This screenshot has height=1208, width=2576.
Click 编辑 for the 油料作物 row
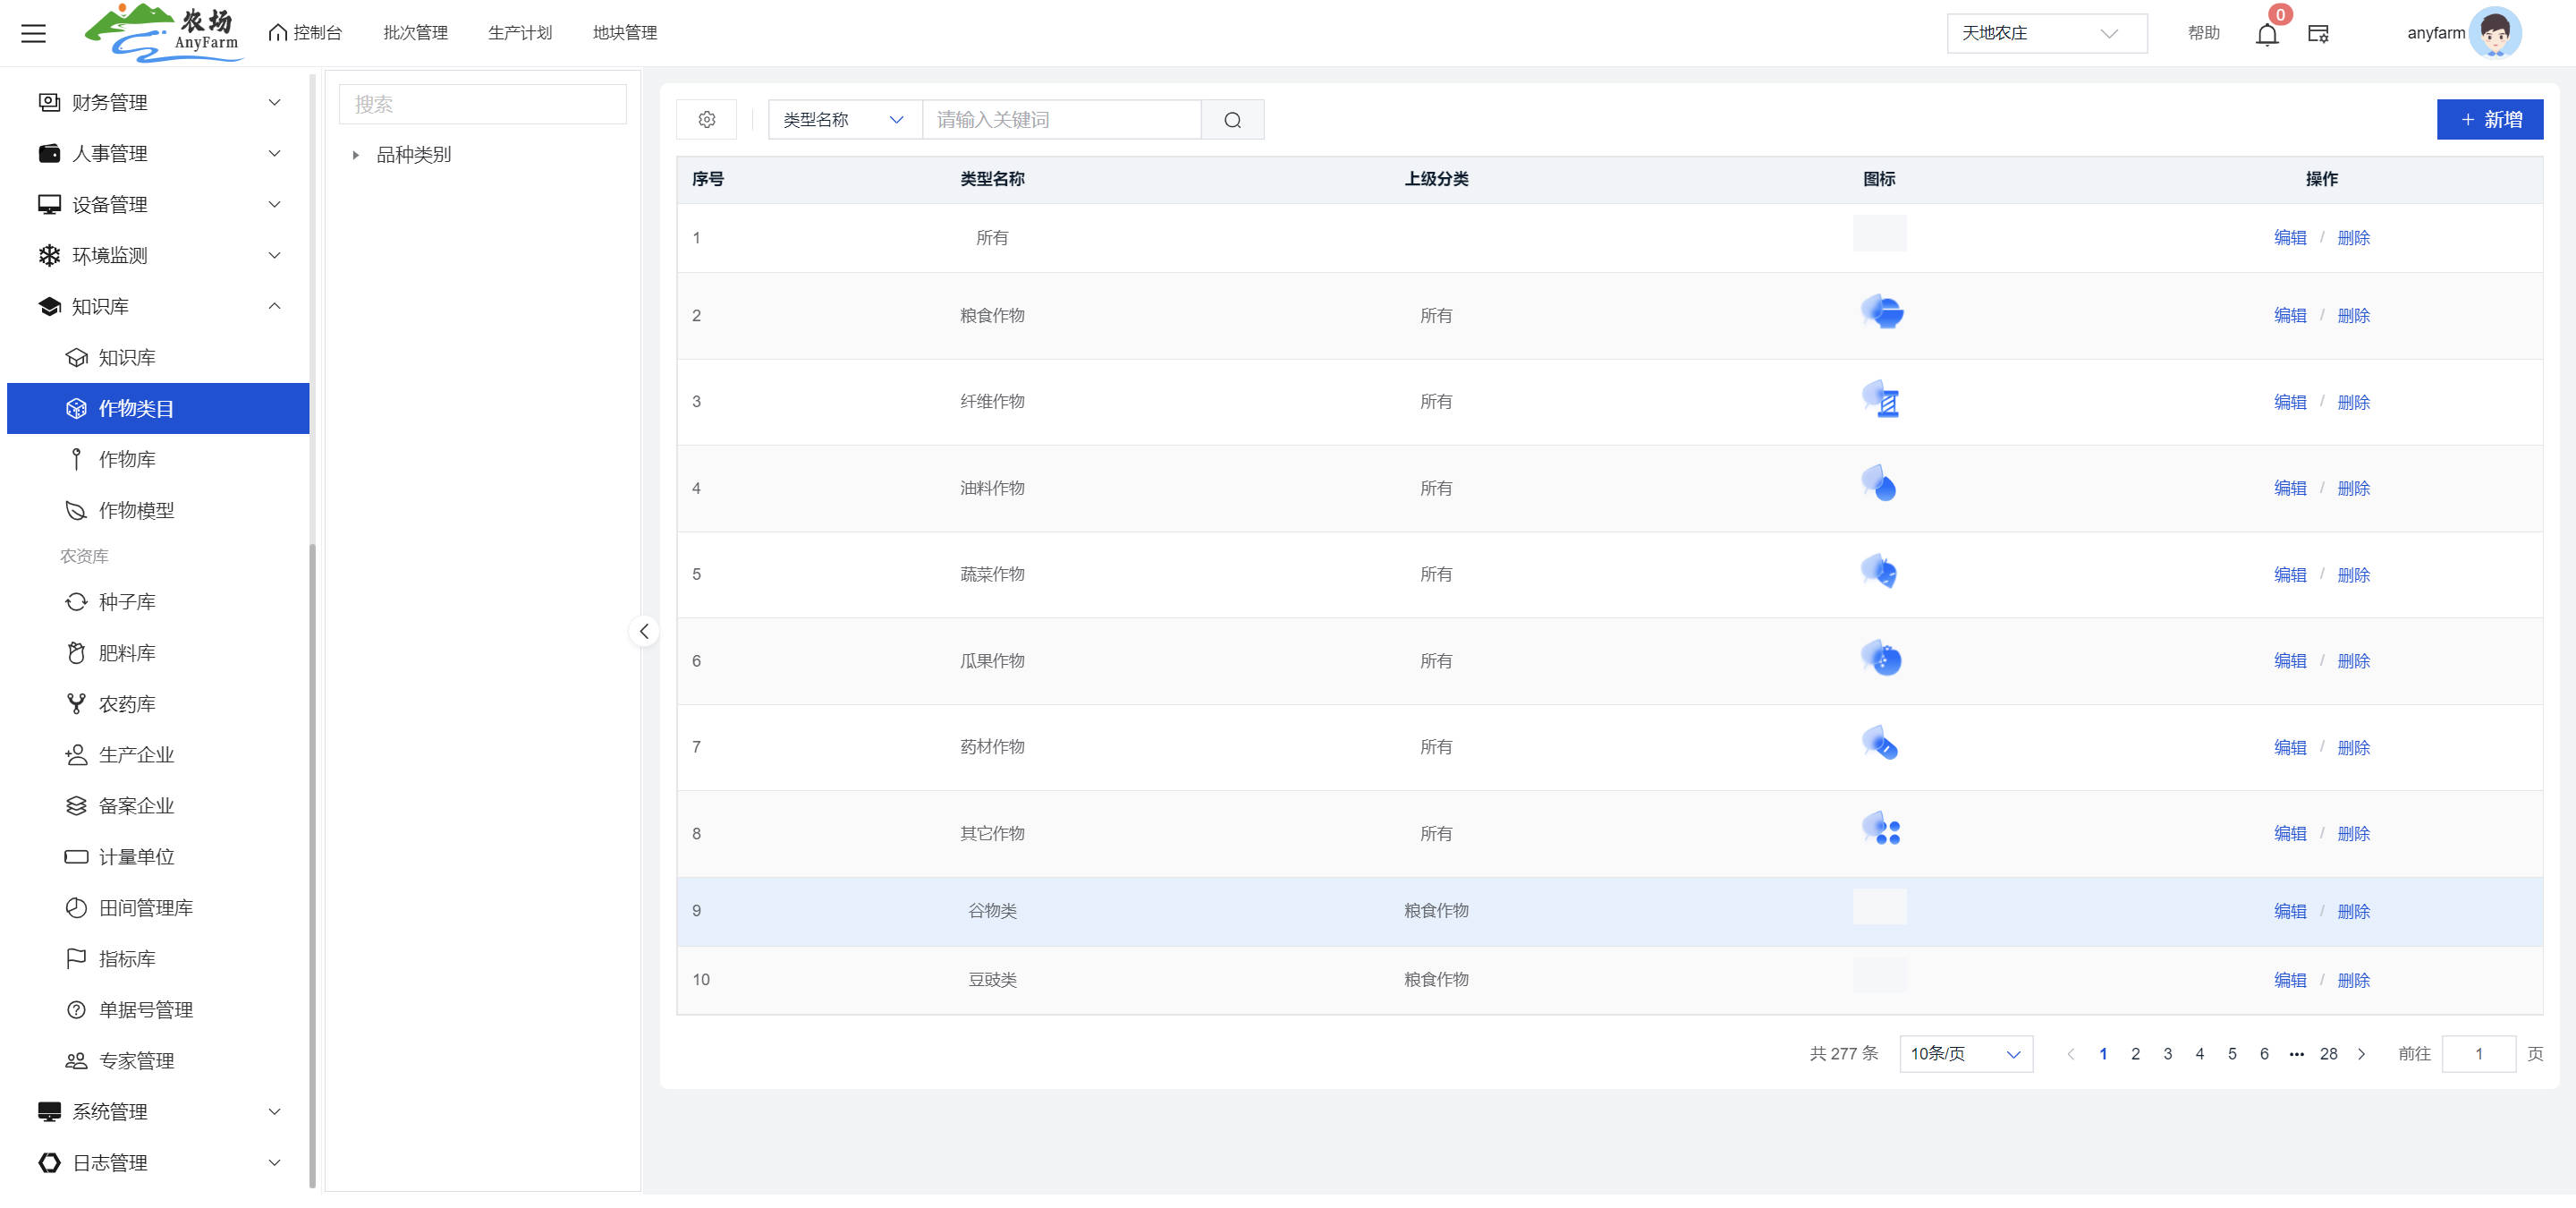click(x=2289, y=488)
